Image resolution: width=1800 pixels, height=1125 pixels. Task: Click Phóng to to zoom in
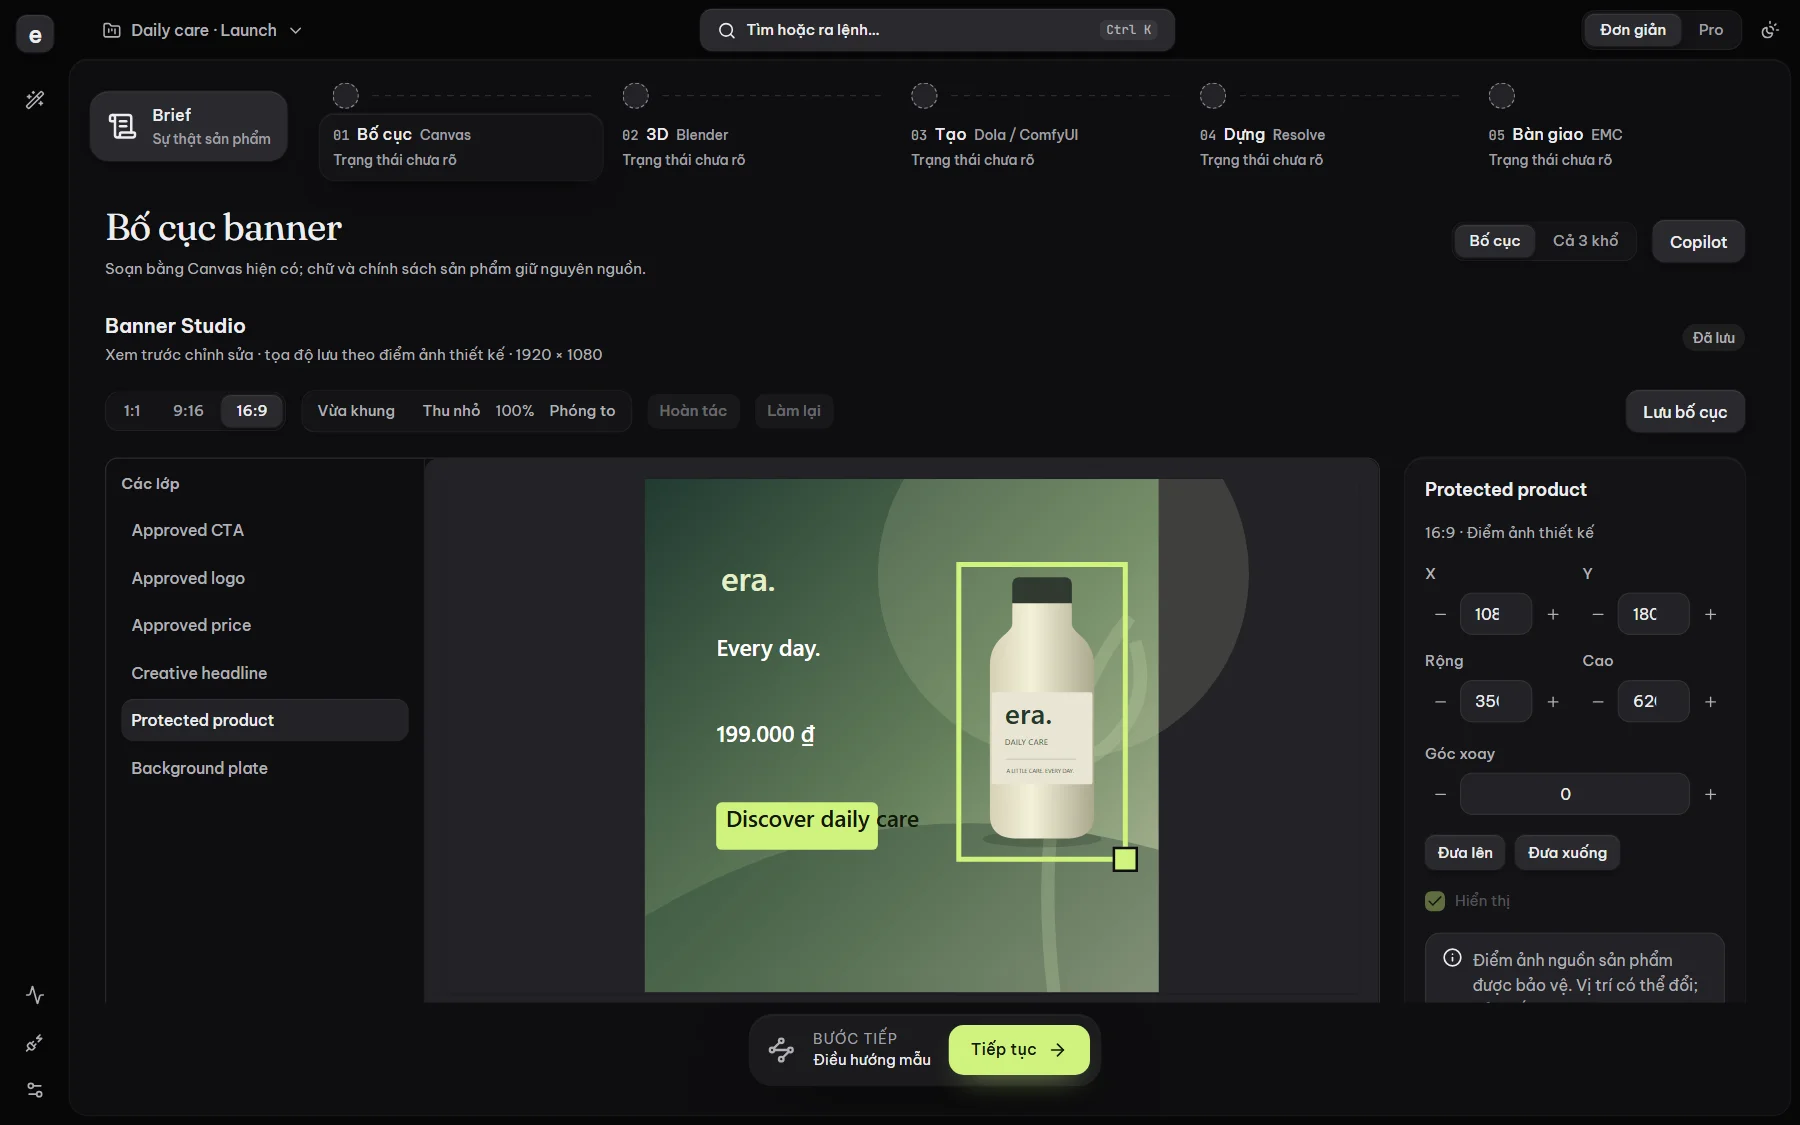[582, 411]
